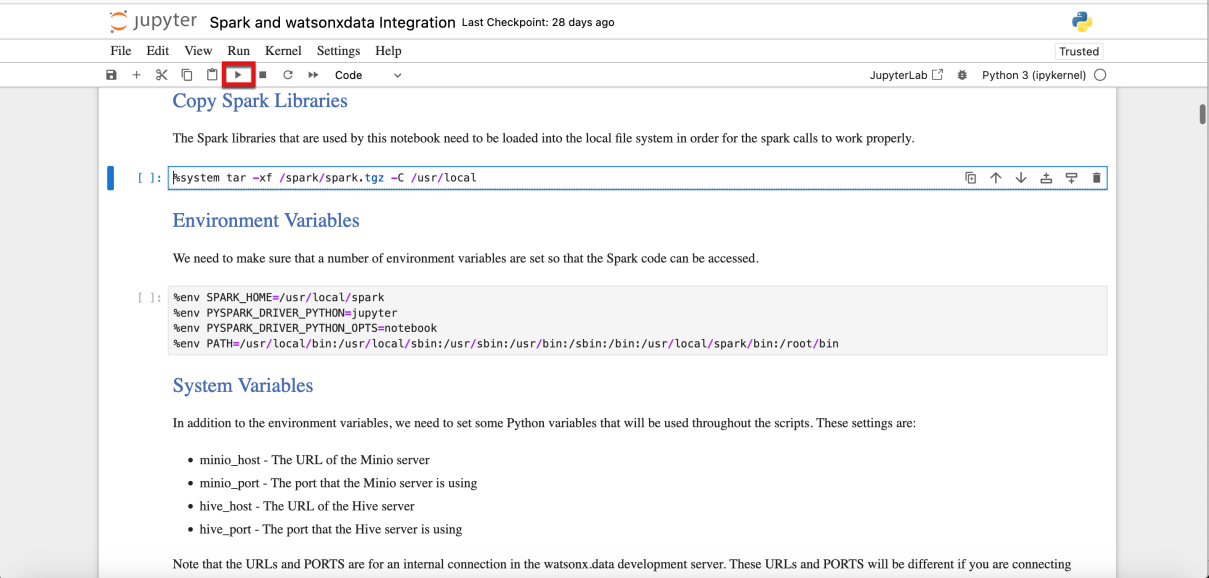Save the notebook with the floppy disk icon

(111, 75)
